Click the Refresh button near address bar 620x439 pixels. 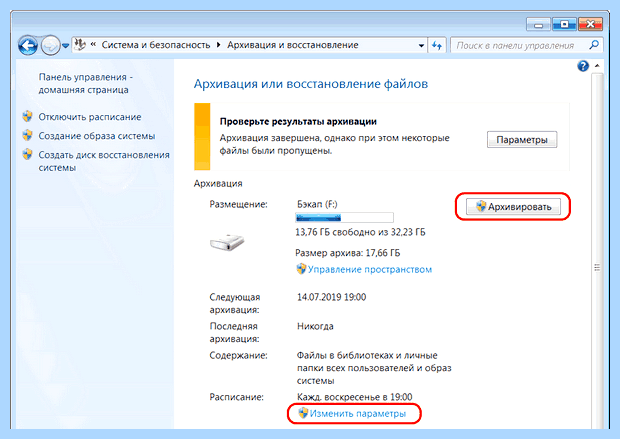(x=437, y=45)
